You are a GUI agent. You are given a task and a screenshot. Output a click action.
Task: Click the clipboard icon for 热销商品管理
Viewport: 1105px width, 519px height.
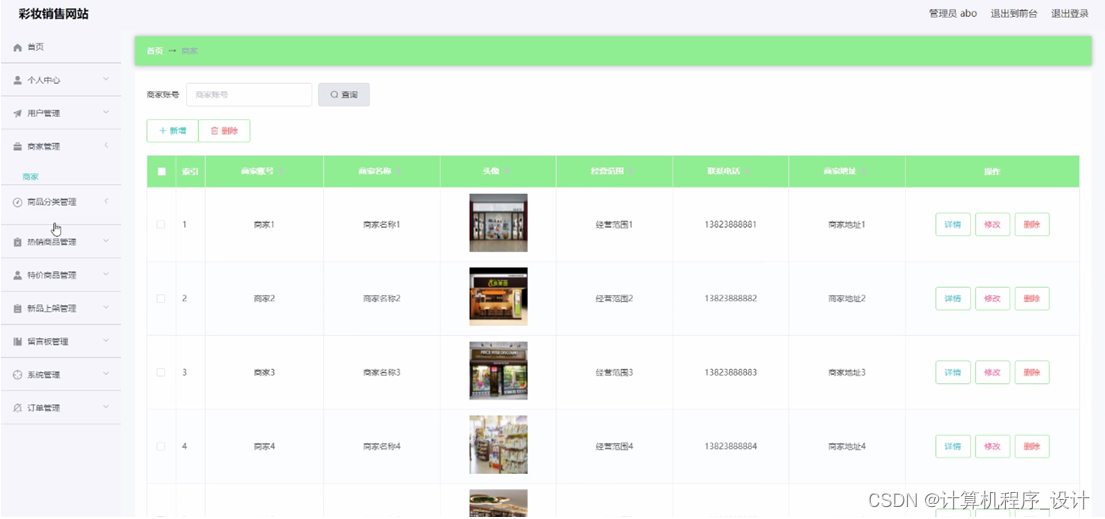tap(18, 242)
